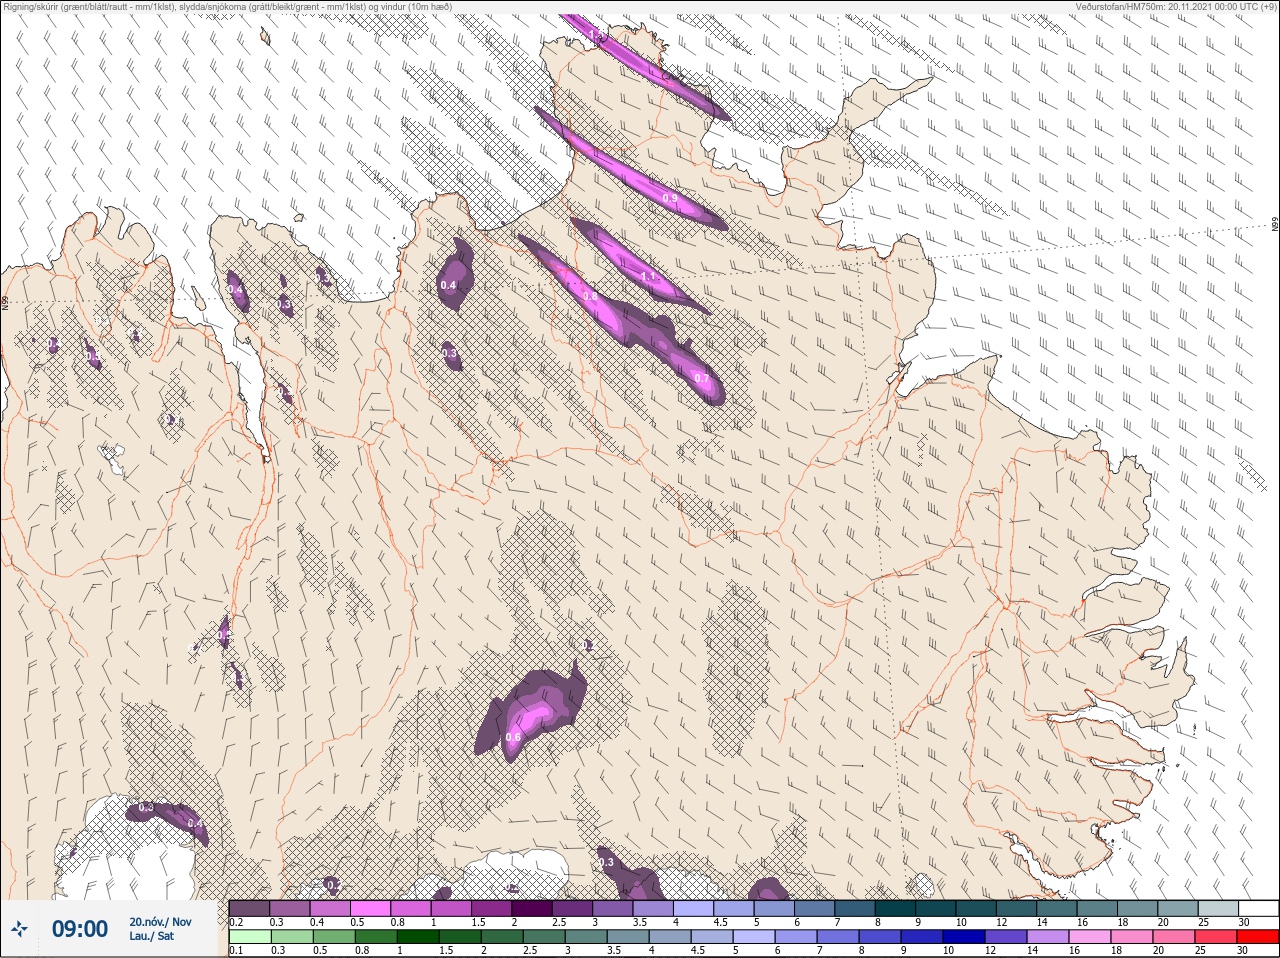The width and height of the screenshot is (1280, 958).
Task: Click the N66 latitude label at right edge
Action: pos(1275,226)
